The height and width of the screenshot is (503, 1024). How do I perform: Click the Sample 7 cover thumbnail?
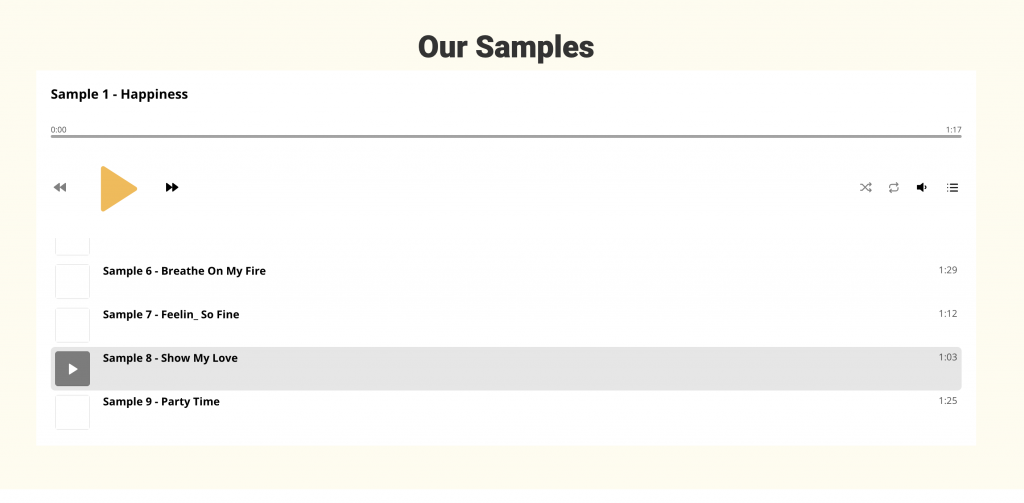point(72,325)
